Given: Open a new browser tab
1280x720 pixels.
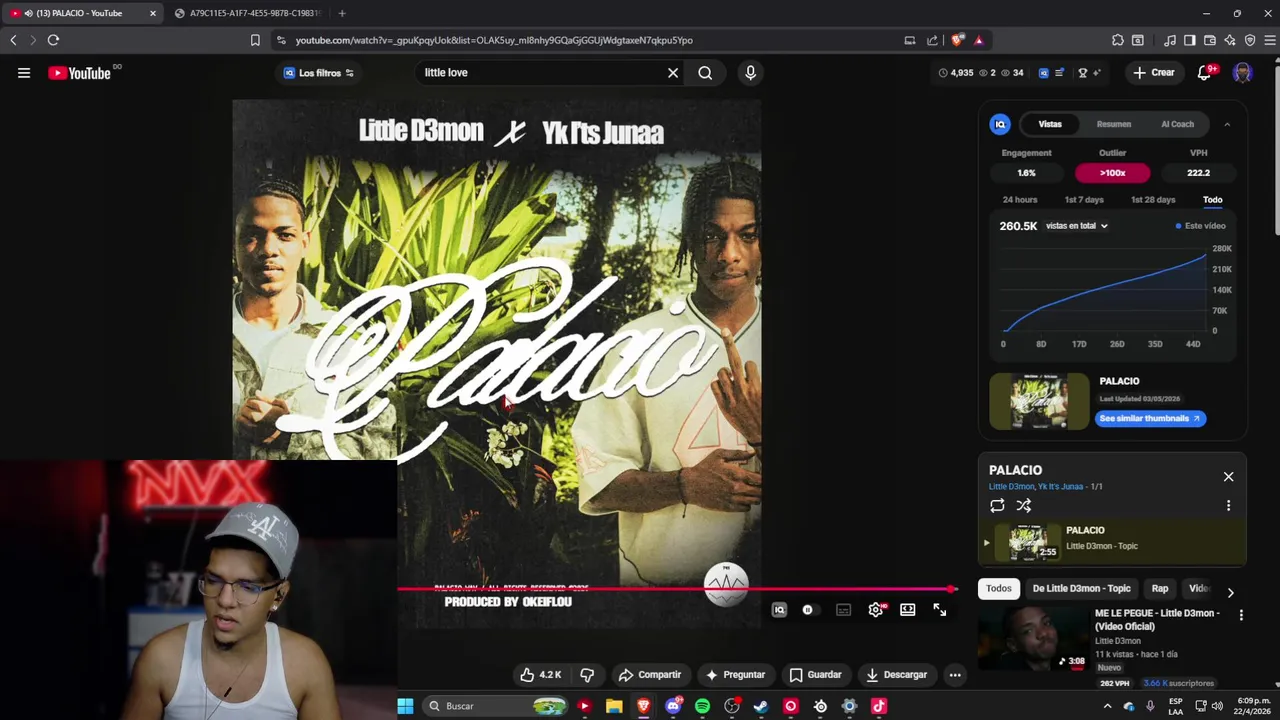Looking at the screenshot, I should (x=342, y=13).
